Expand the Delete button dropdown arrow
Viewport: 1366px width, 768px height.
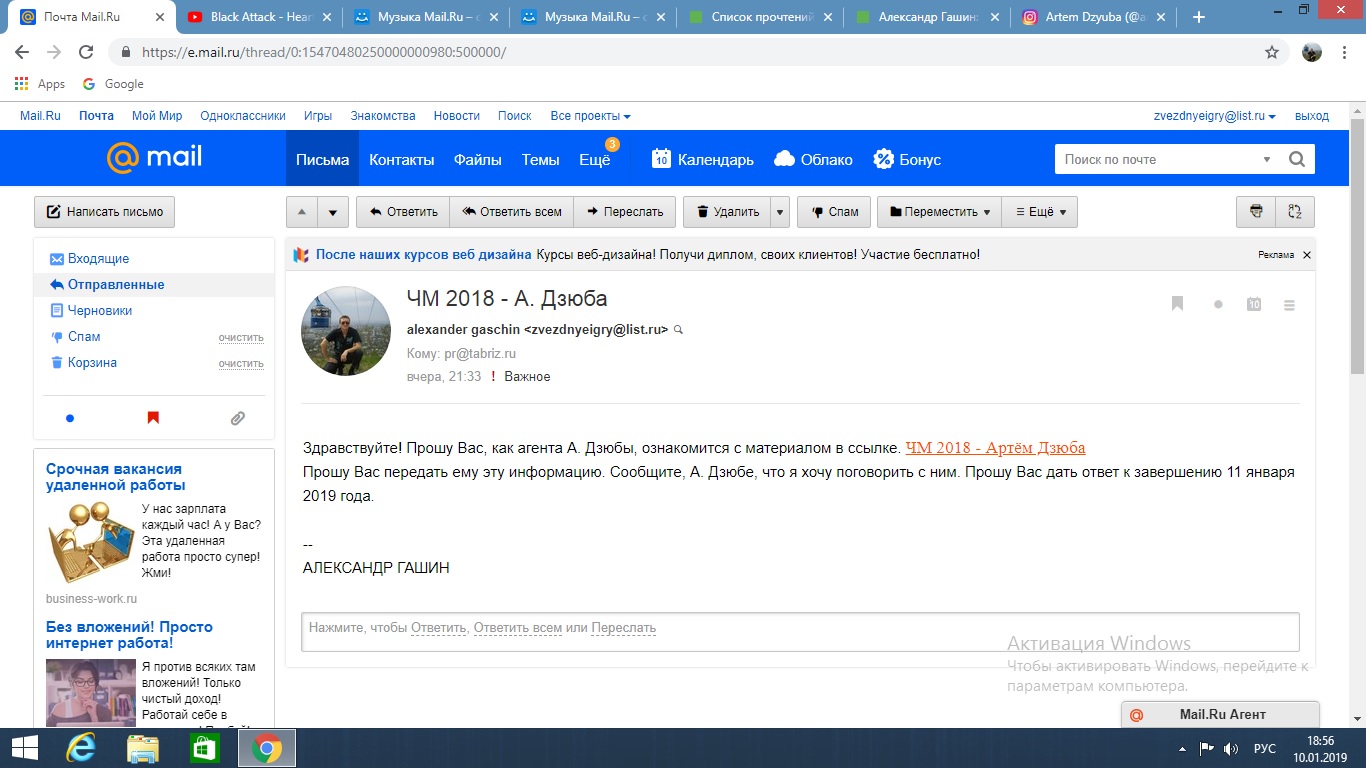tap(781, 212)
